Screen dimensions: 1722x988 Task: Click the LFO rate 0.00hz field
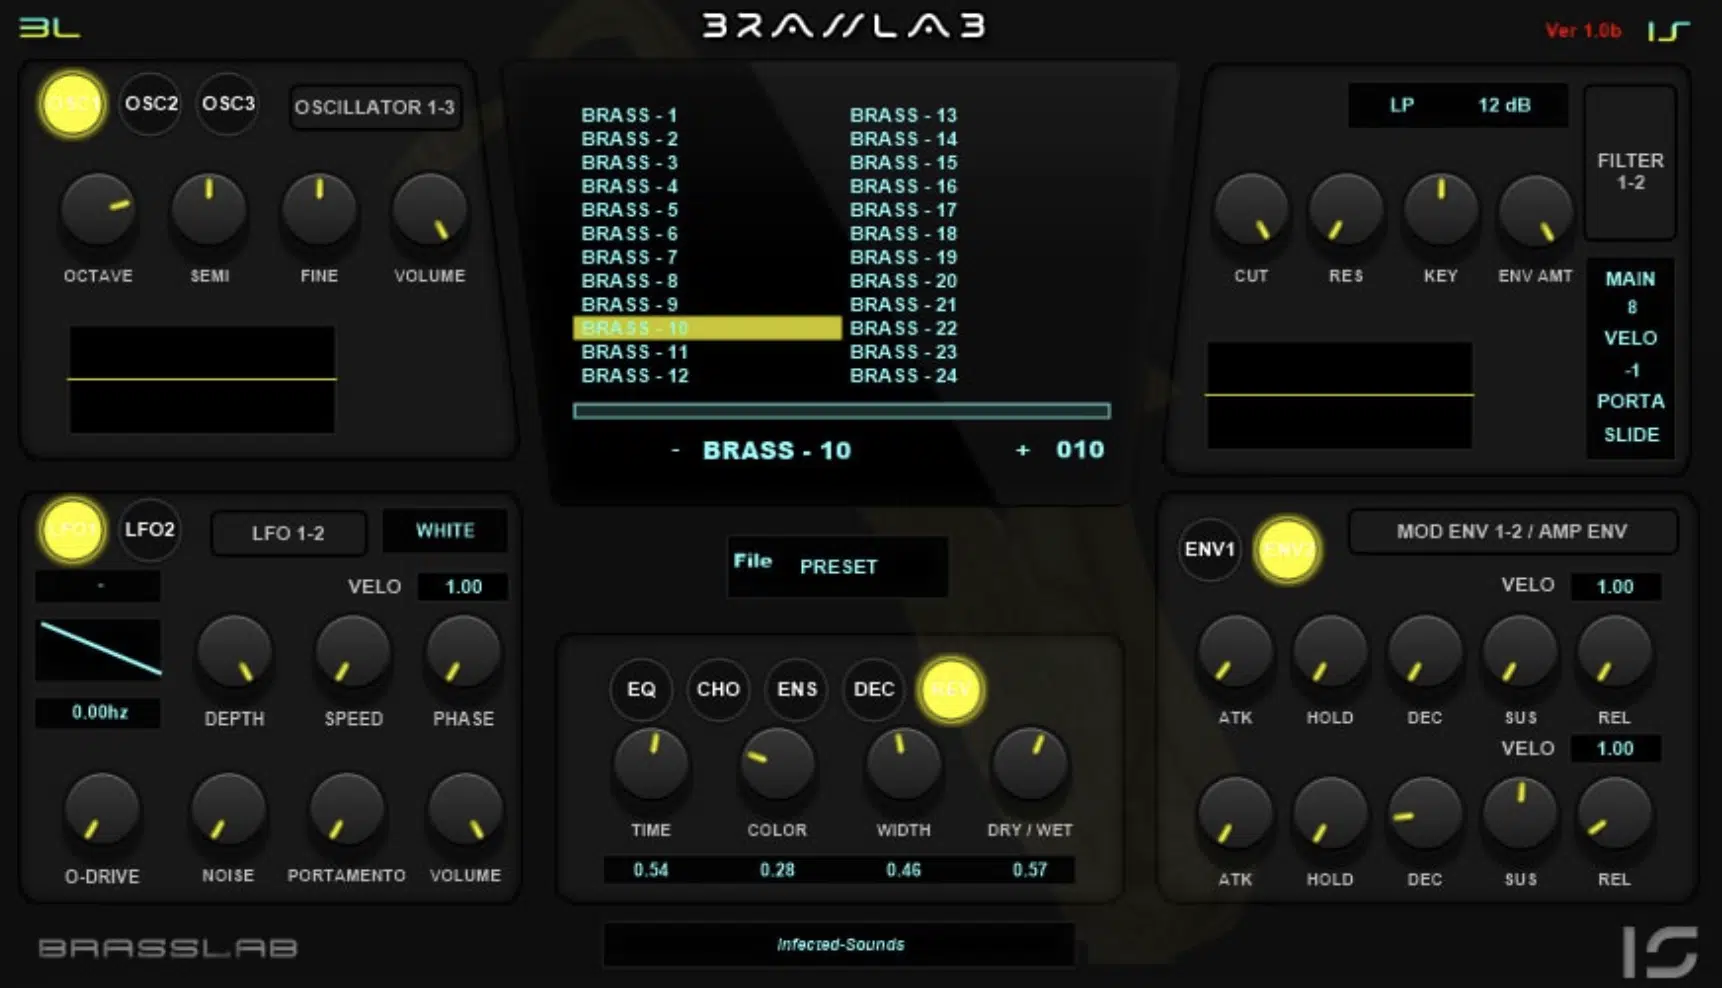tap(99, 712)
